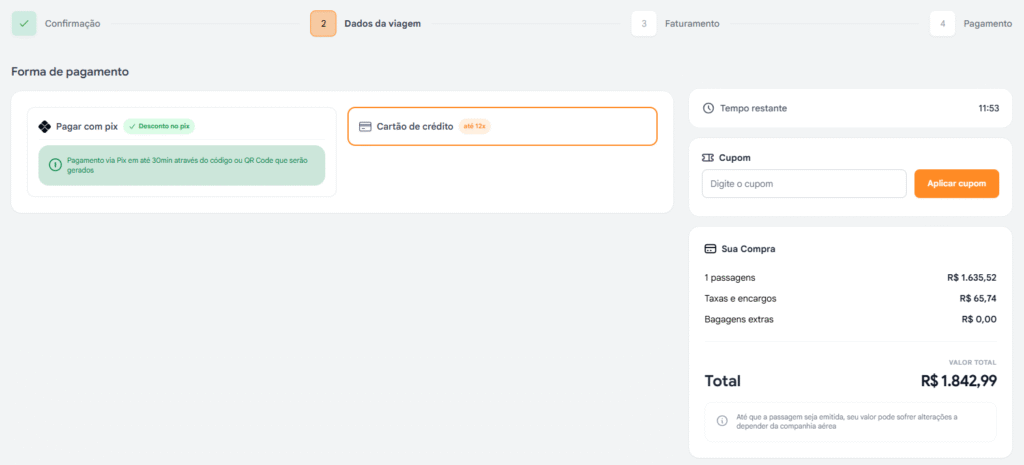Click the credit card icon beside Cartão de crédito
Viewport: 1024px width, 465px height.
click(365, 127)
